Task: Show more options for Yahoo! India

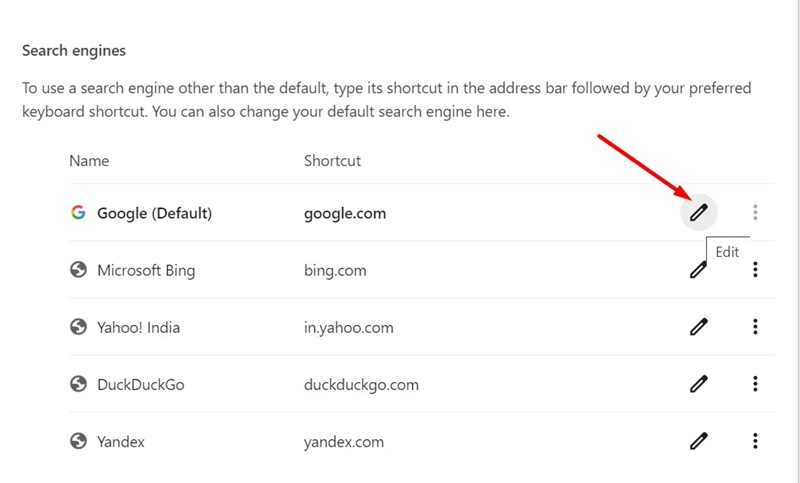Action: (x=755, y=326)
